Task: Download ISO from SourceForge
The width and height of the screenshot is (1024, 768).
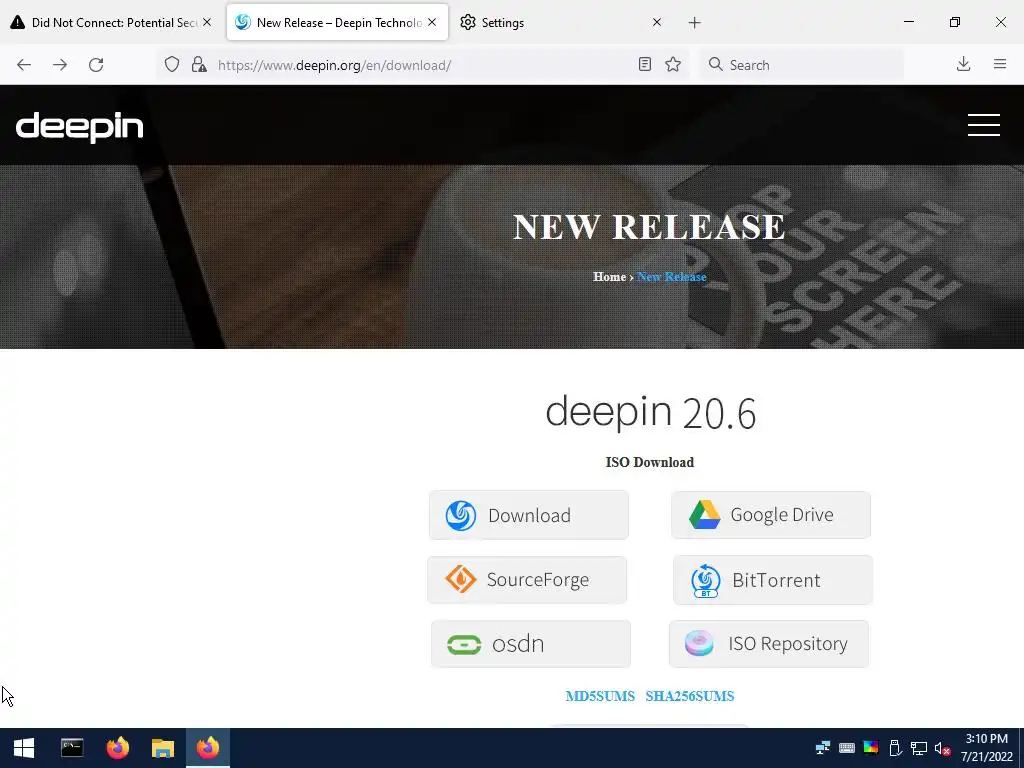Action: click(x=527, y=580)
